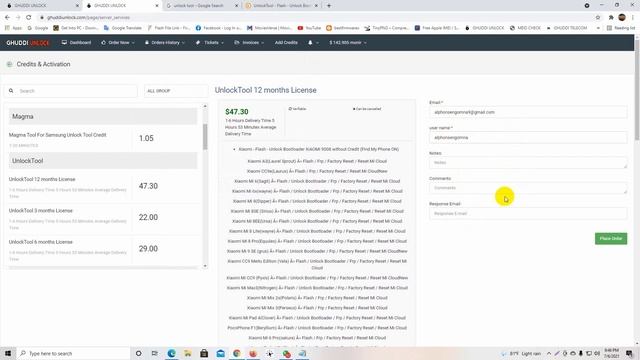Open the Mail app from the taskbar
Screen dimensions: 640x360
(220, 353)
